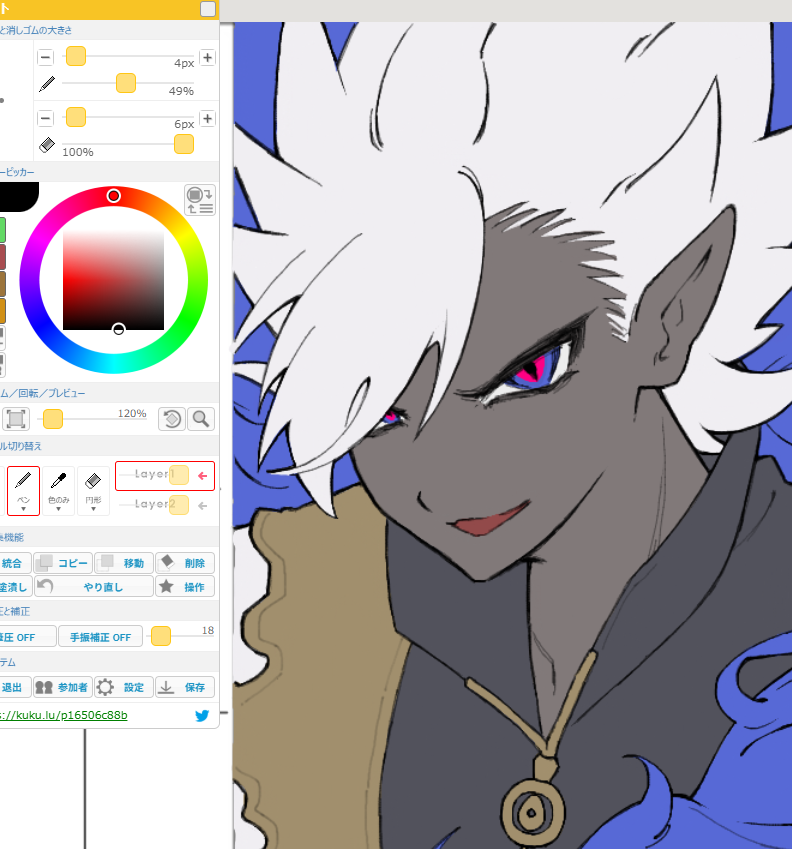
Task: Open the eraser shape dropdown arrow
Action: (93, 509)
